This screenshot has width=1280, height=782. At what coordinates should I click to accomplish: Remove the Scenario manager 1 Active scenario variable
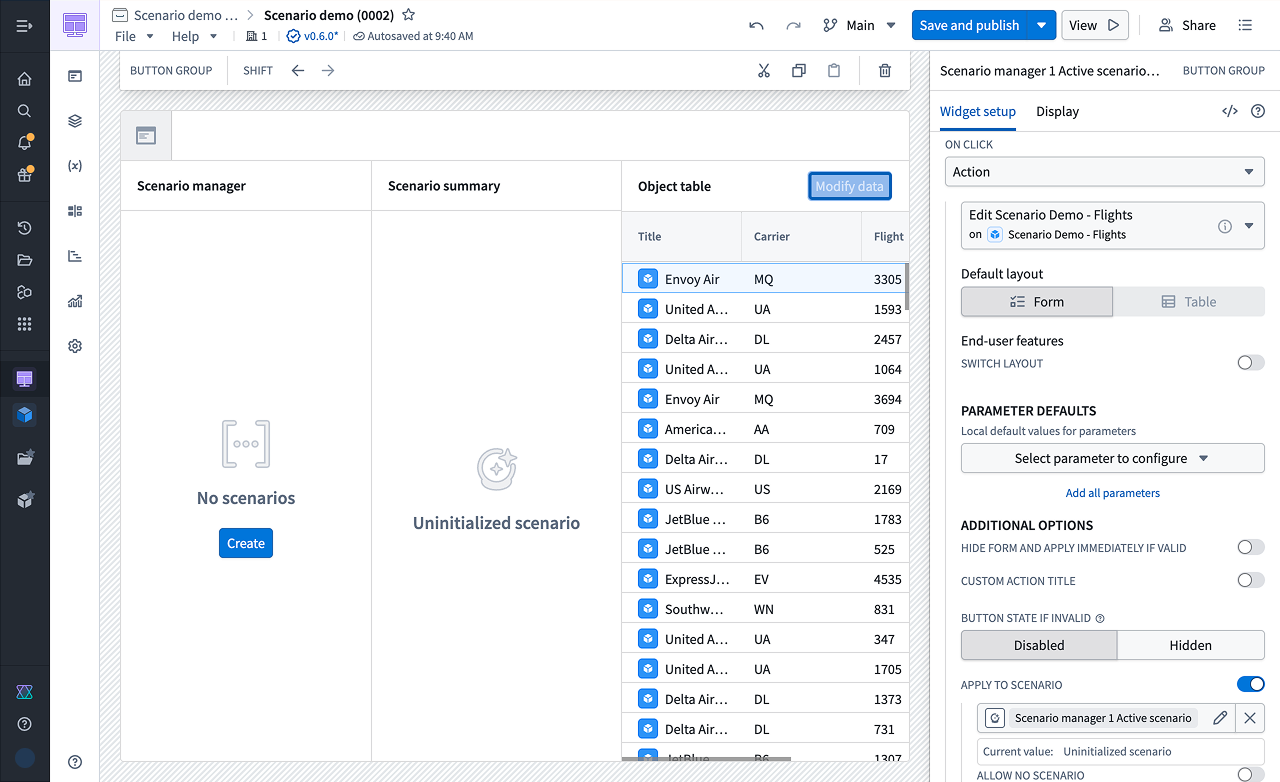coord(1249,718)
